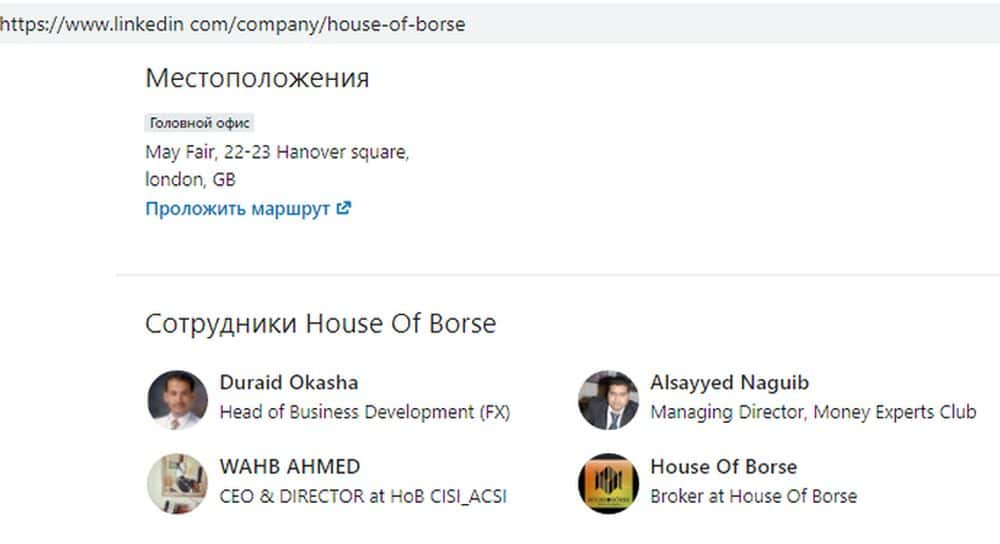Click the external link icon beside Проложить маршрут
This screenshot has width=1000, height=544.
[x=344, y=209]
